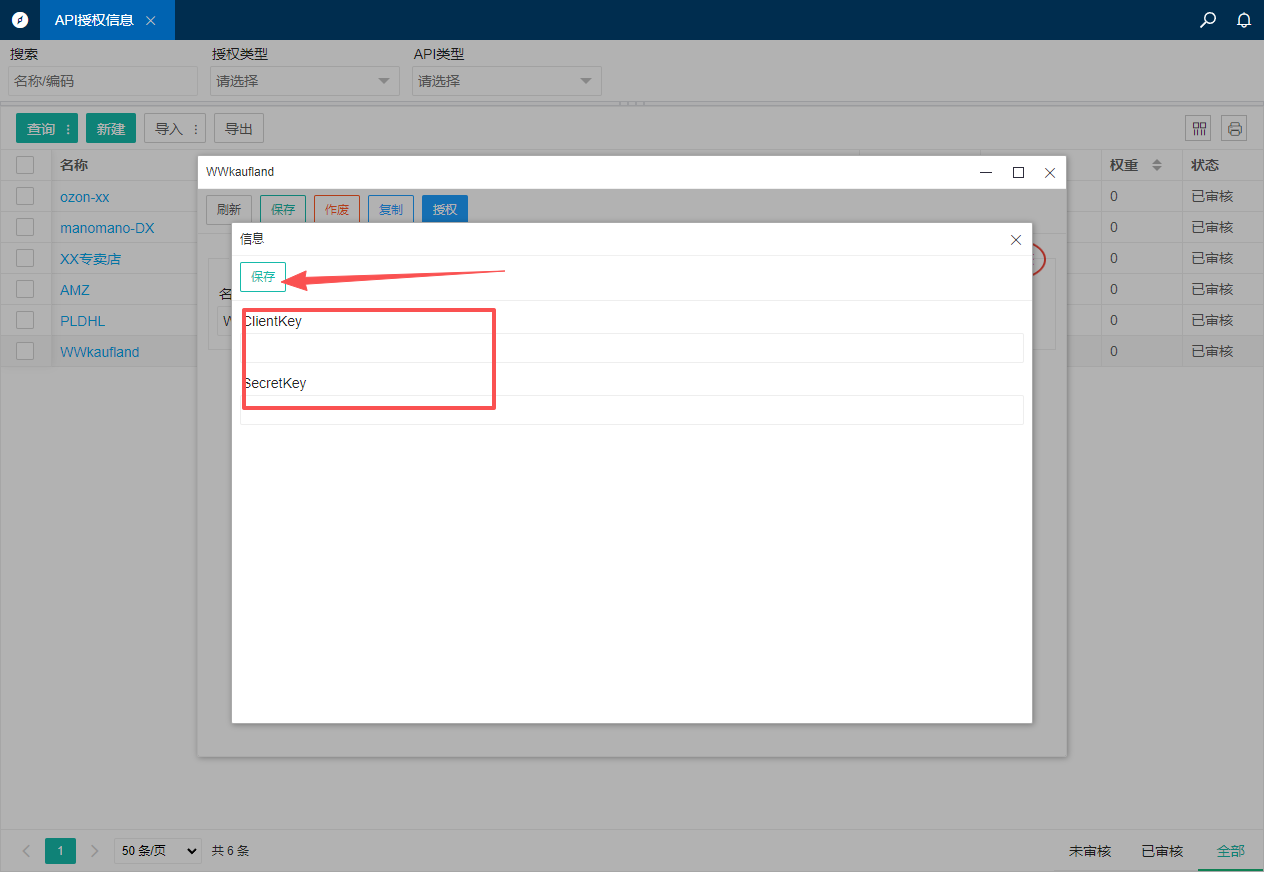Close the API授权信息 tab
1264x872 pixels.
coord(151,20)
